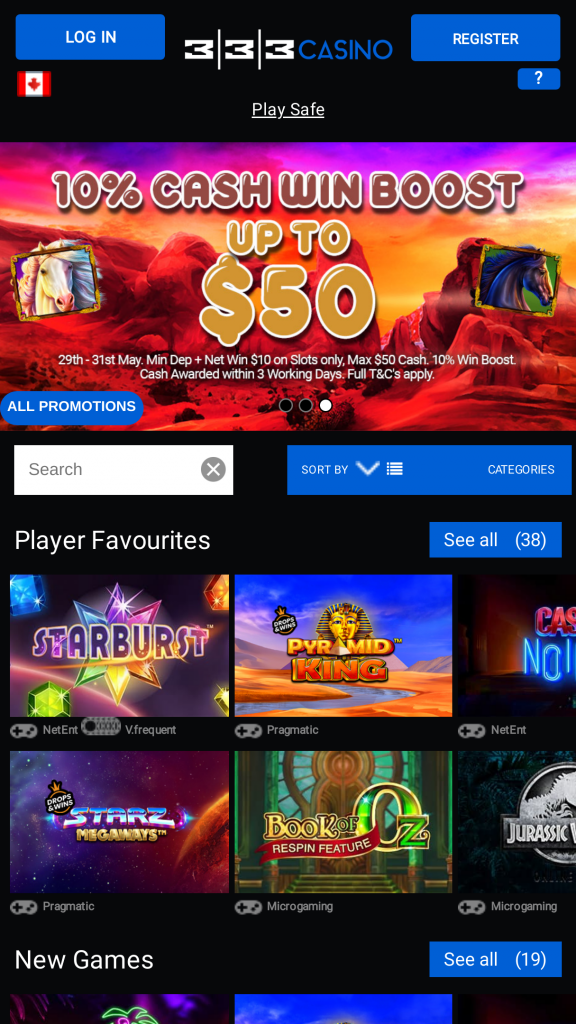Switch to list view icon beside Sort By
This screenshot has height=1024, width=576.
[394, 468]
